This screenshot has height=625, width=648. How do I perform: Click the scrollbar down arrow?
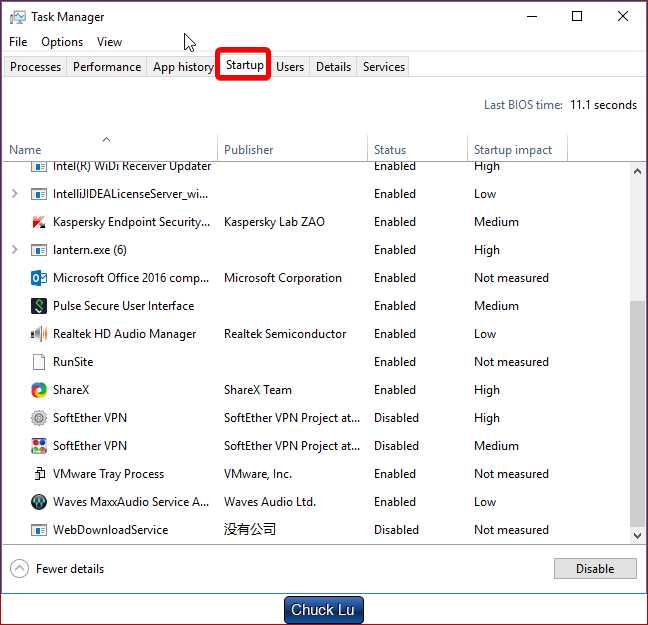637,536
